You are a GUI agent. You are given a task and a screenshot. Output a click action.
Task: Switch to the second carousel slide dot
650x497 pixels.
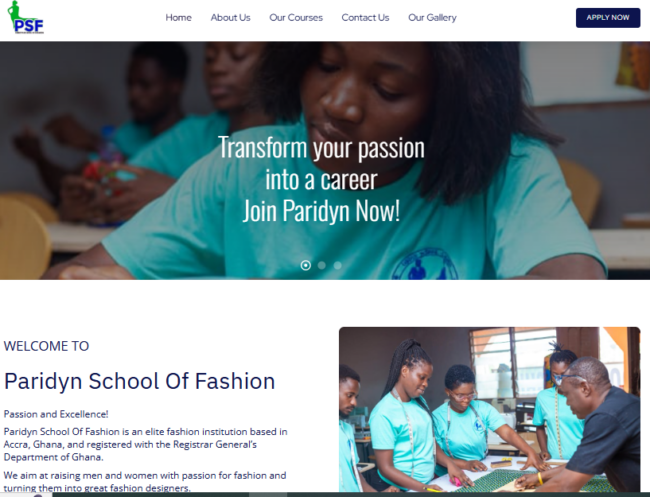point(322,265)
